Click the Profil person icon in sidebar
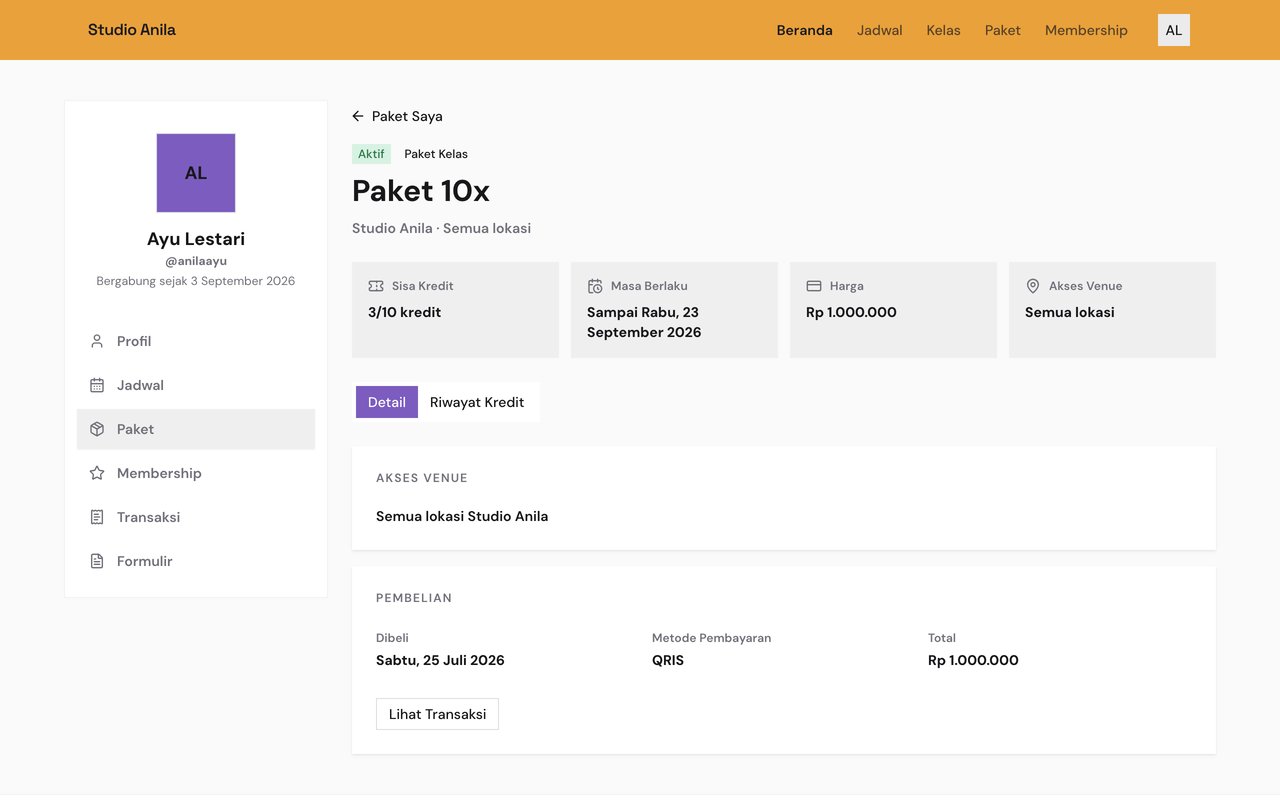 97,341
